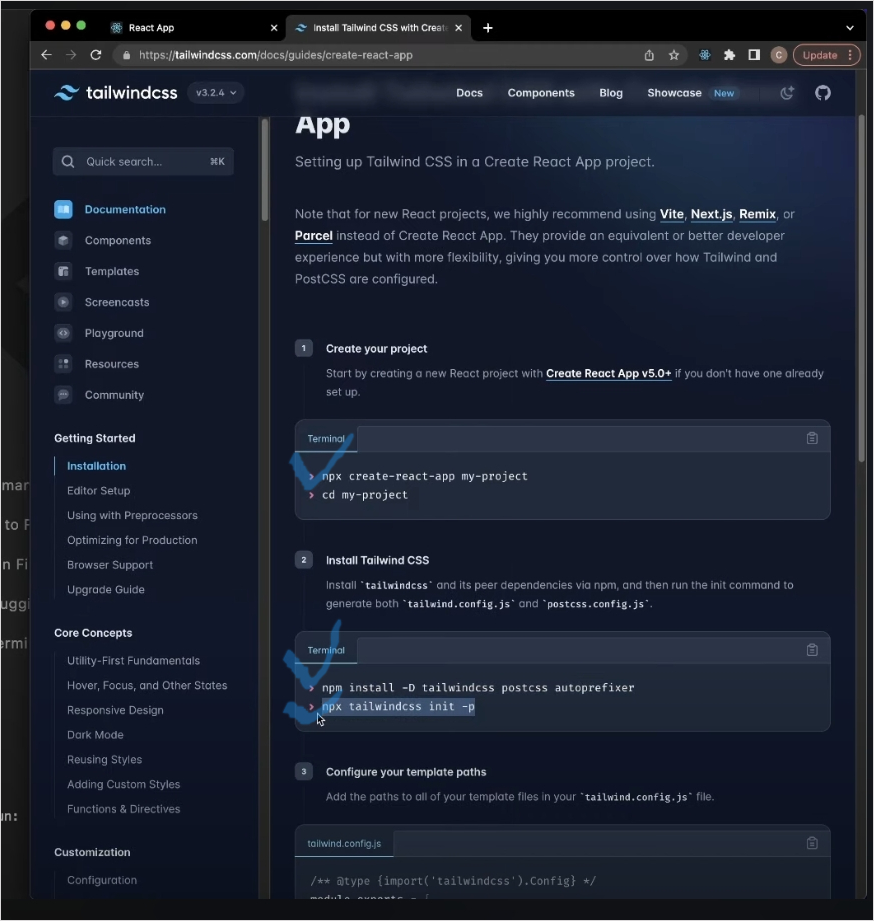Open Optimizing for Production page
This screenshot has width=874, height=921.
pyautogui.click(x=132, y=540)
